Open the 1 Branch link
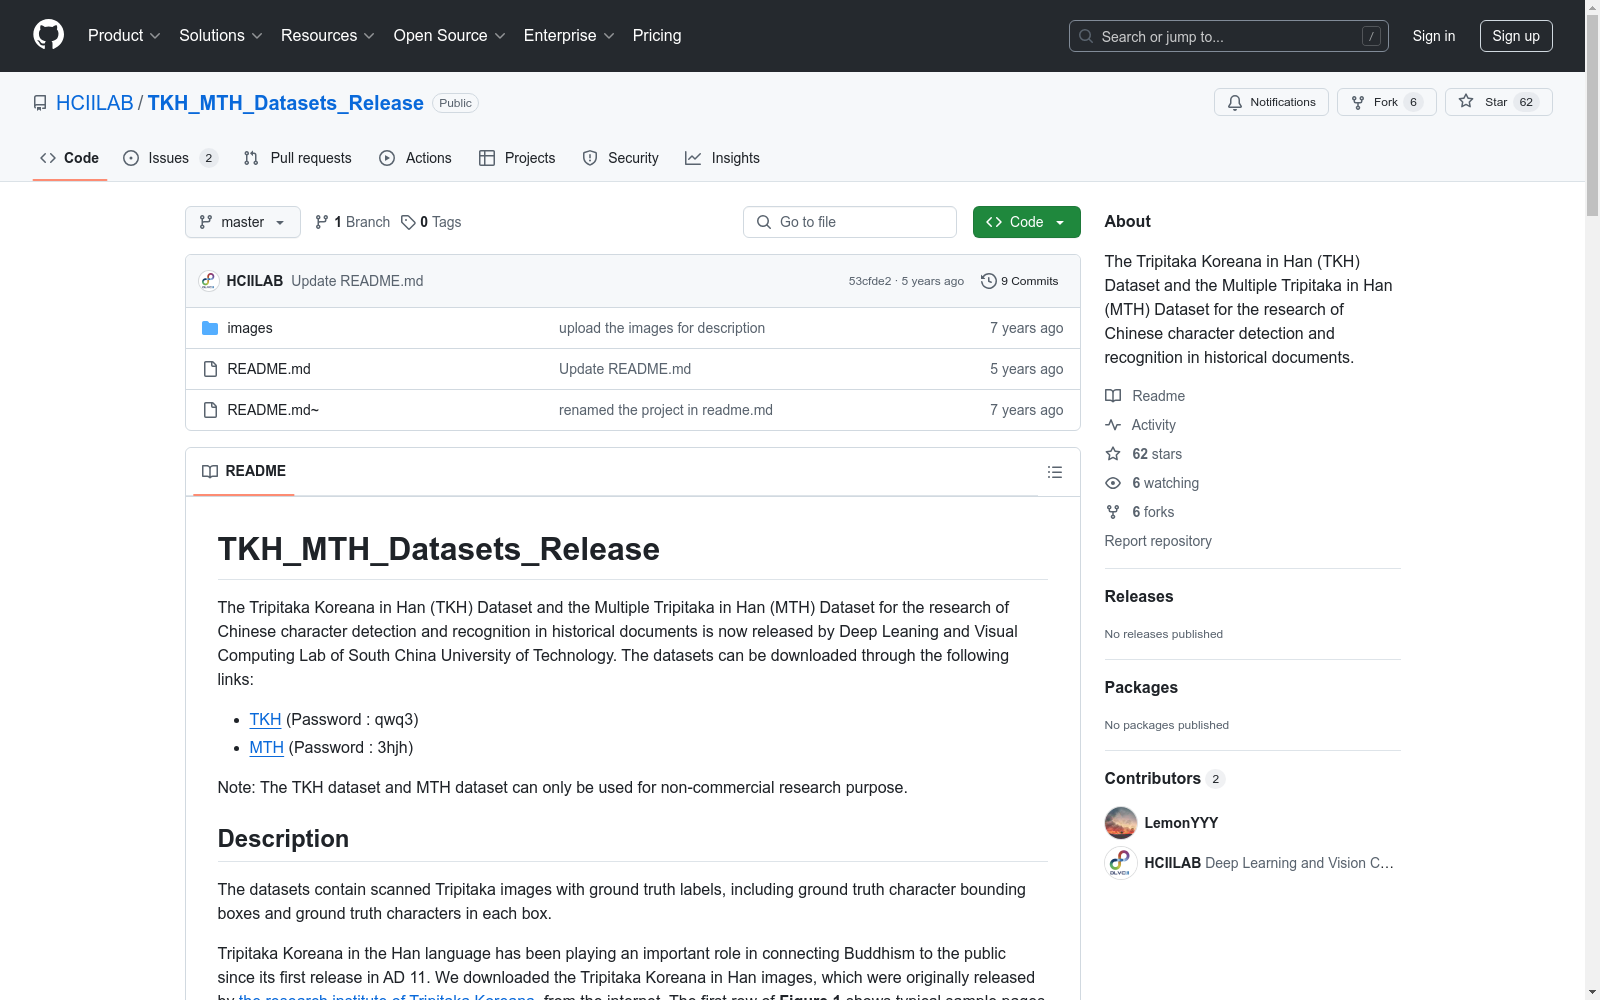 click(x=352, y=222)
